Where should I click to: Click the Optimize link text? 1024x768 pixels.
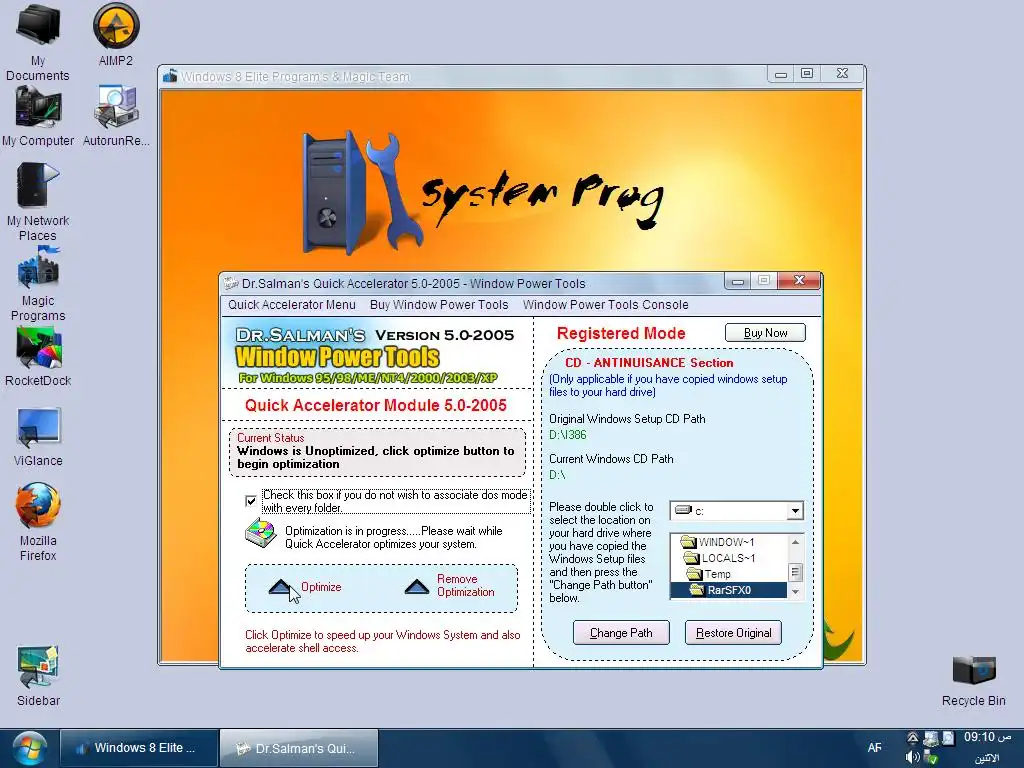[x=321, y=587]
